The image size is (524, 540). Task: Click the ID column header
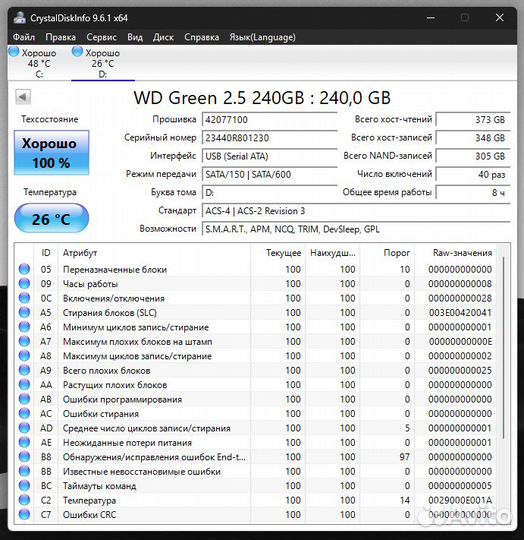coord(46,252)
